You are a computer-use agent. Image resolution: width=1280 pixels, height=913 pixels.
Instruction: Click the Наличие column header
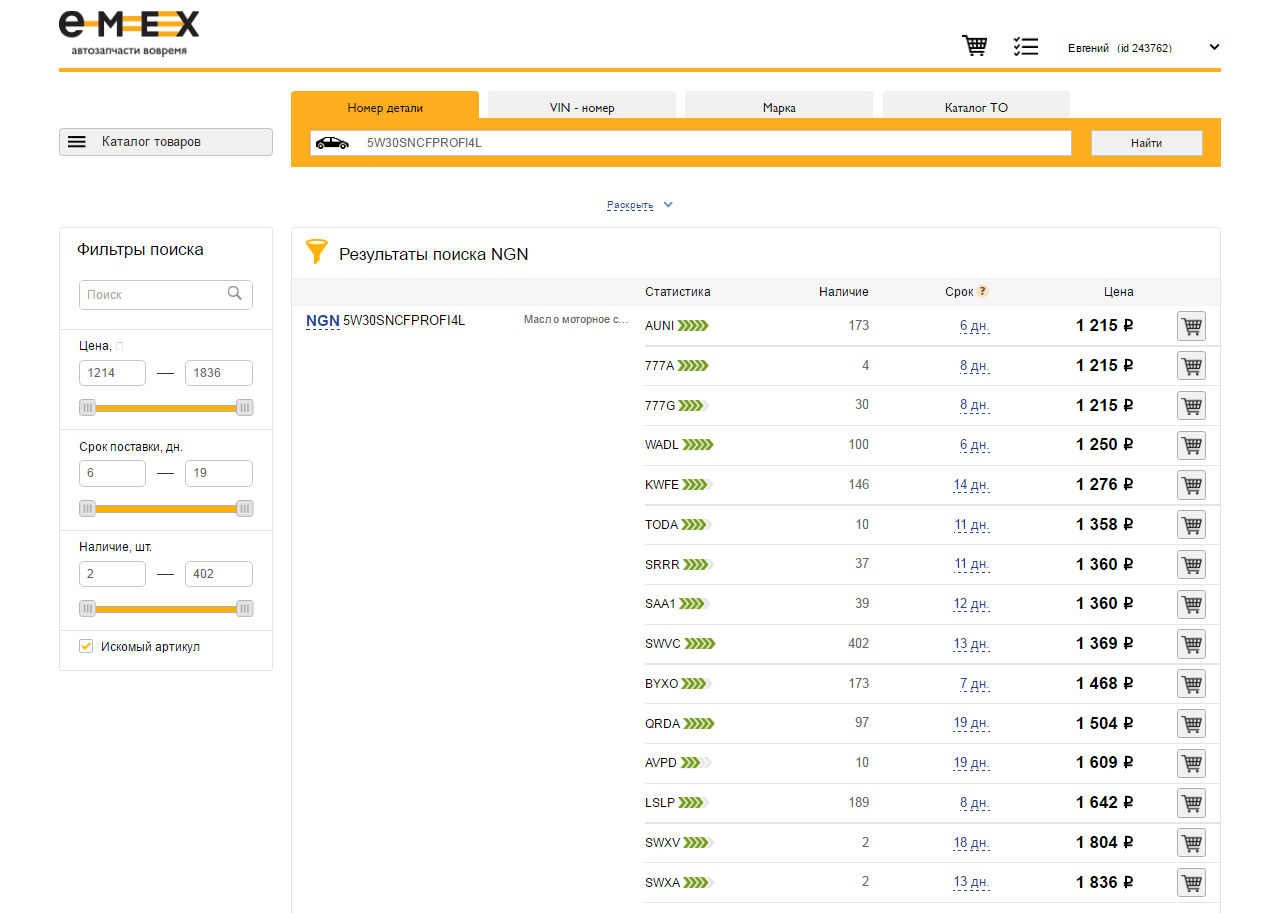point(844,292)
